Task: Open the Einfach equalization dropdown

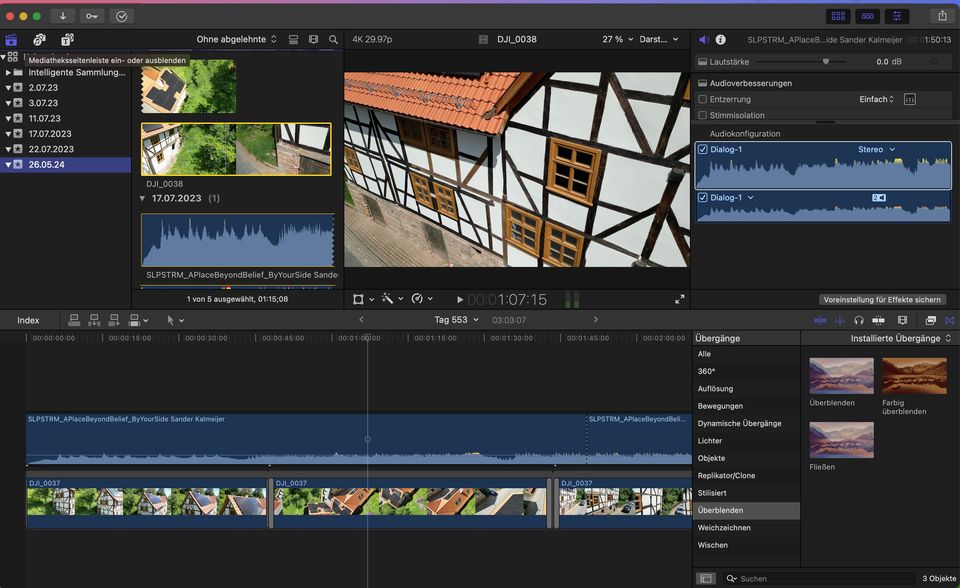Action: coord(877,99)
